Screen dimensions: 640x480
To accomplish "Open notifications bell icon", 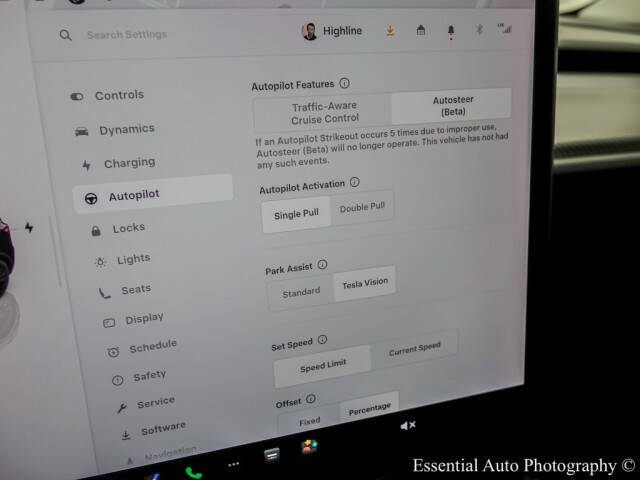I will pos(450,32).
